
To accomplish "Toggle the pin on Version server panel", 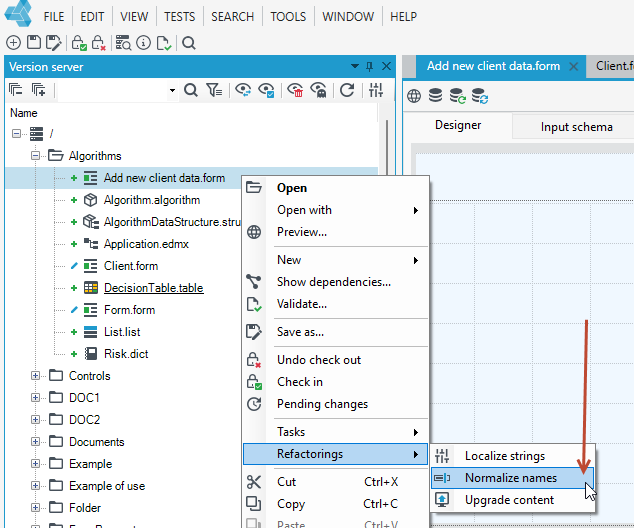I will point(369,66).
